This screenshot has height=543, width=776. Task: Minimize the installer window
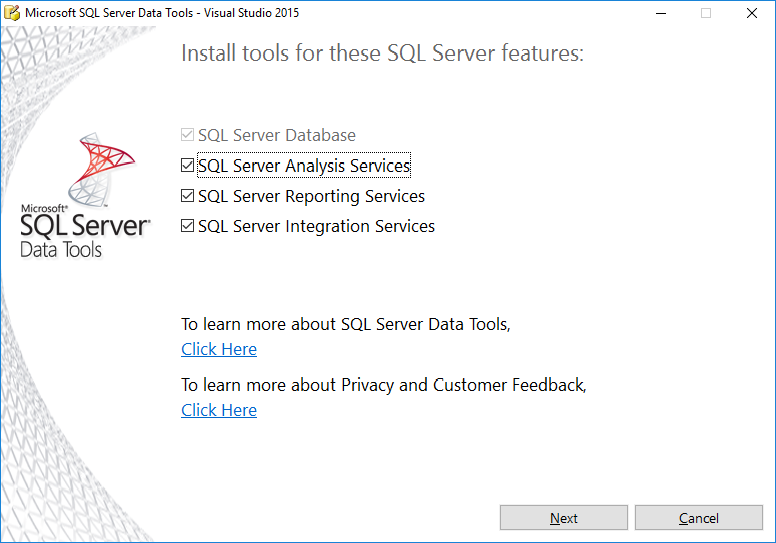tap(661, 13)
